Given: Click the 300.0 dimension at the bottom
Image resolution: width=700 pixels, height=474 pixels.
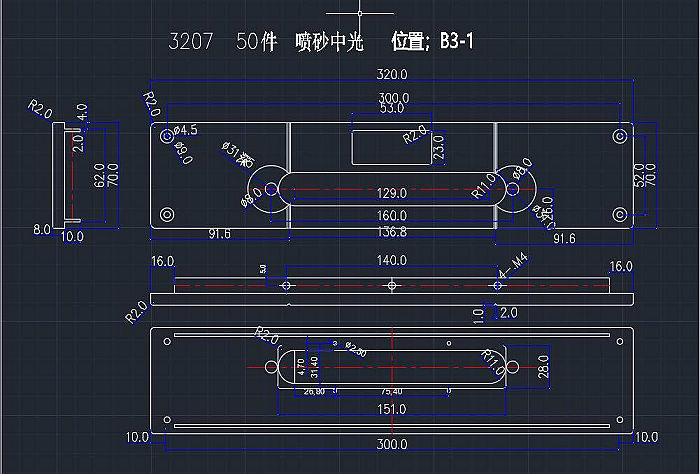Looking at the screenshot, I should tap(391, 444).
